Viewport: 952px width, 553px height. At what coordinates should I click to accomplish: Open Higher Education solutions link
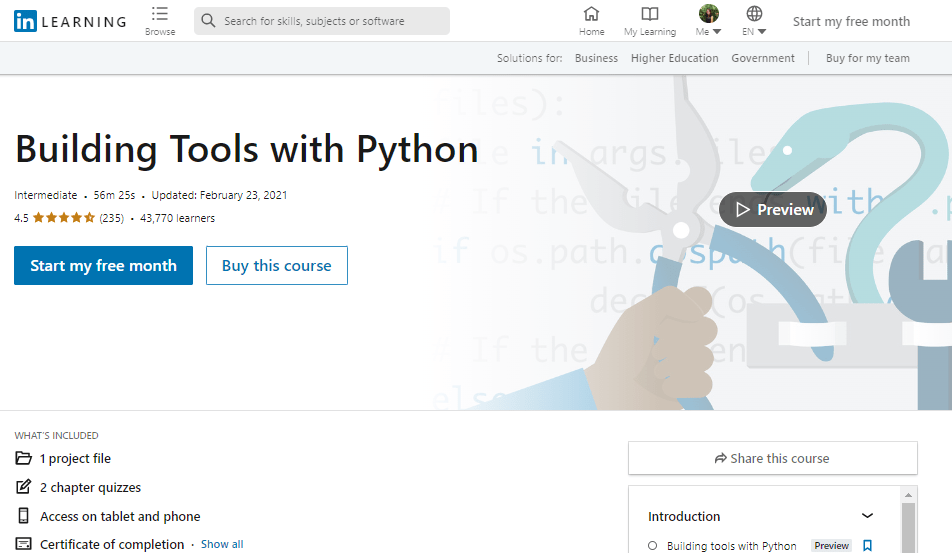click(675, 58)
